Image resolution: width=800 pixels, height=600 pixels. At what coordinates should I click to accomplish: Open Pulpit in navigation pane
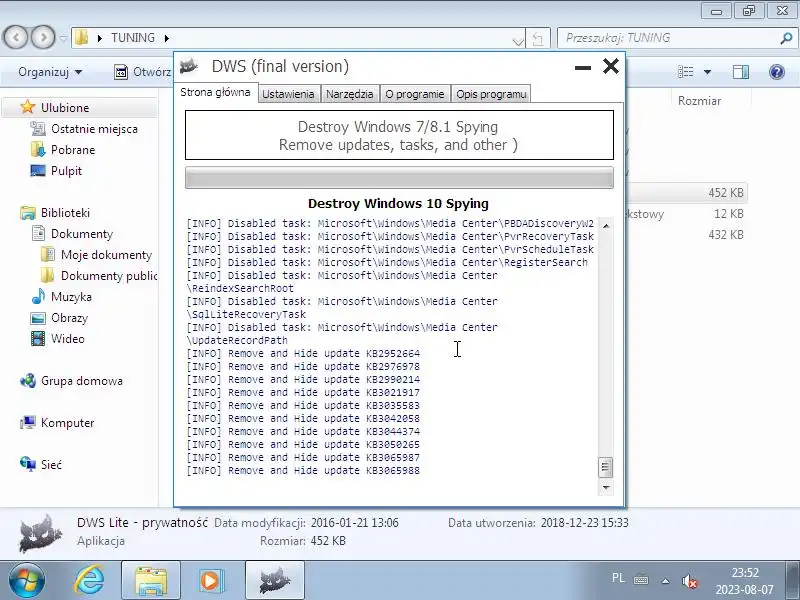[66, 170]
